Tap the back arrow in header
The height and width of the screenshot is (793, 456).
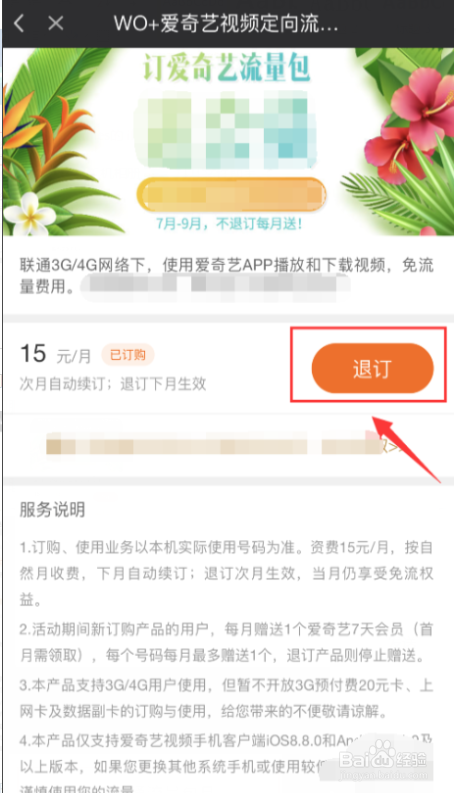pos(19,23)
